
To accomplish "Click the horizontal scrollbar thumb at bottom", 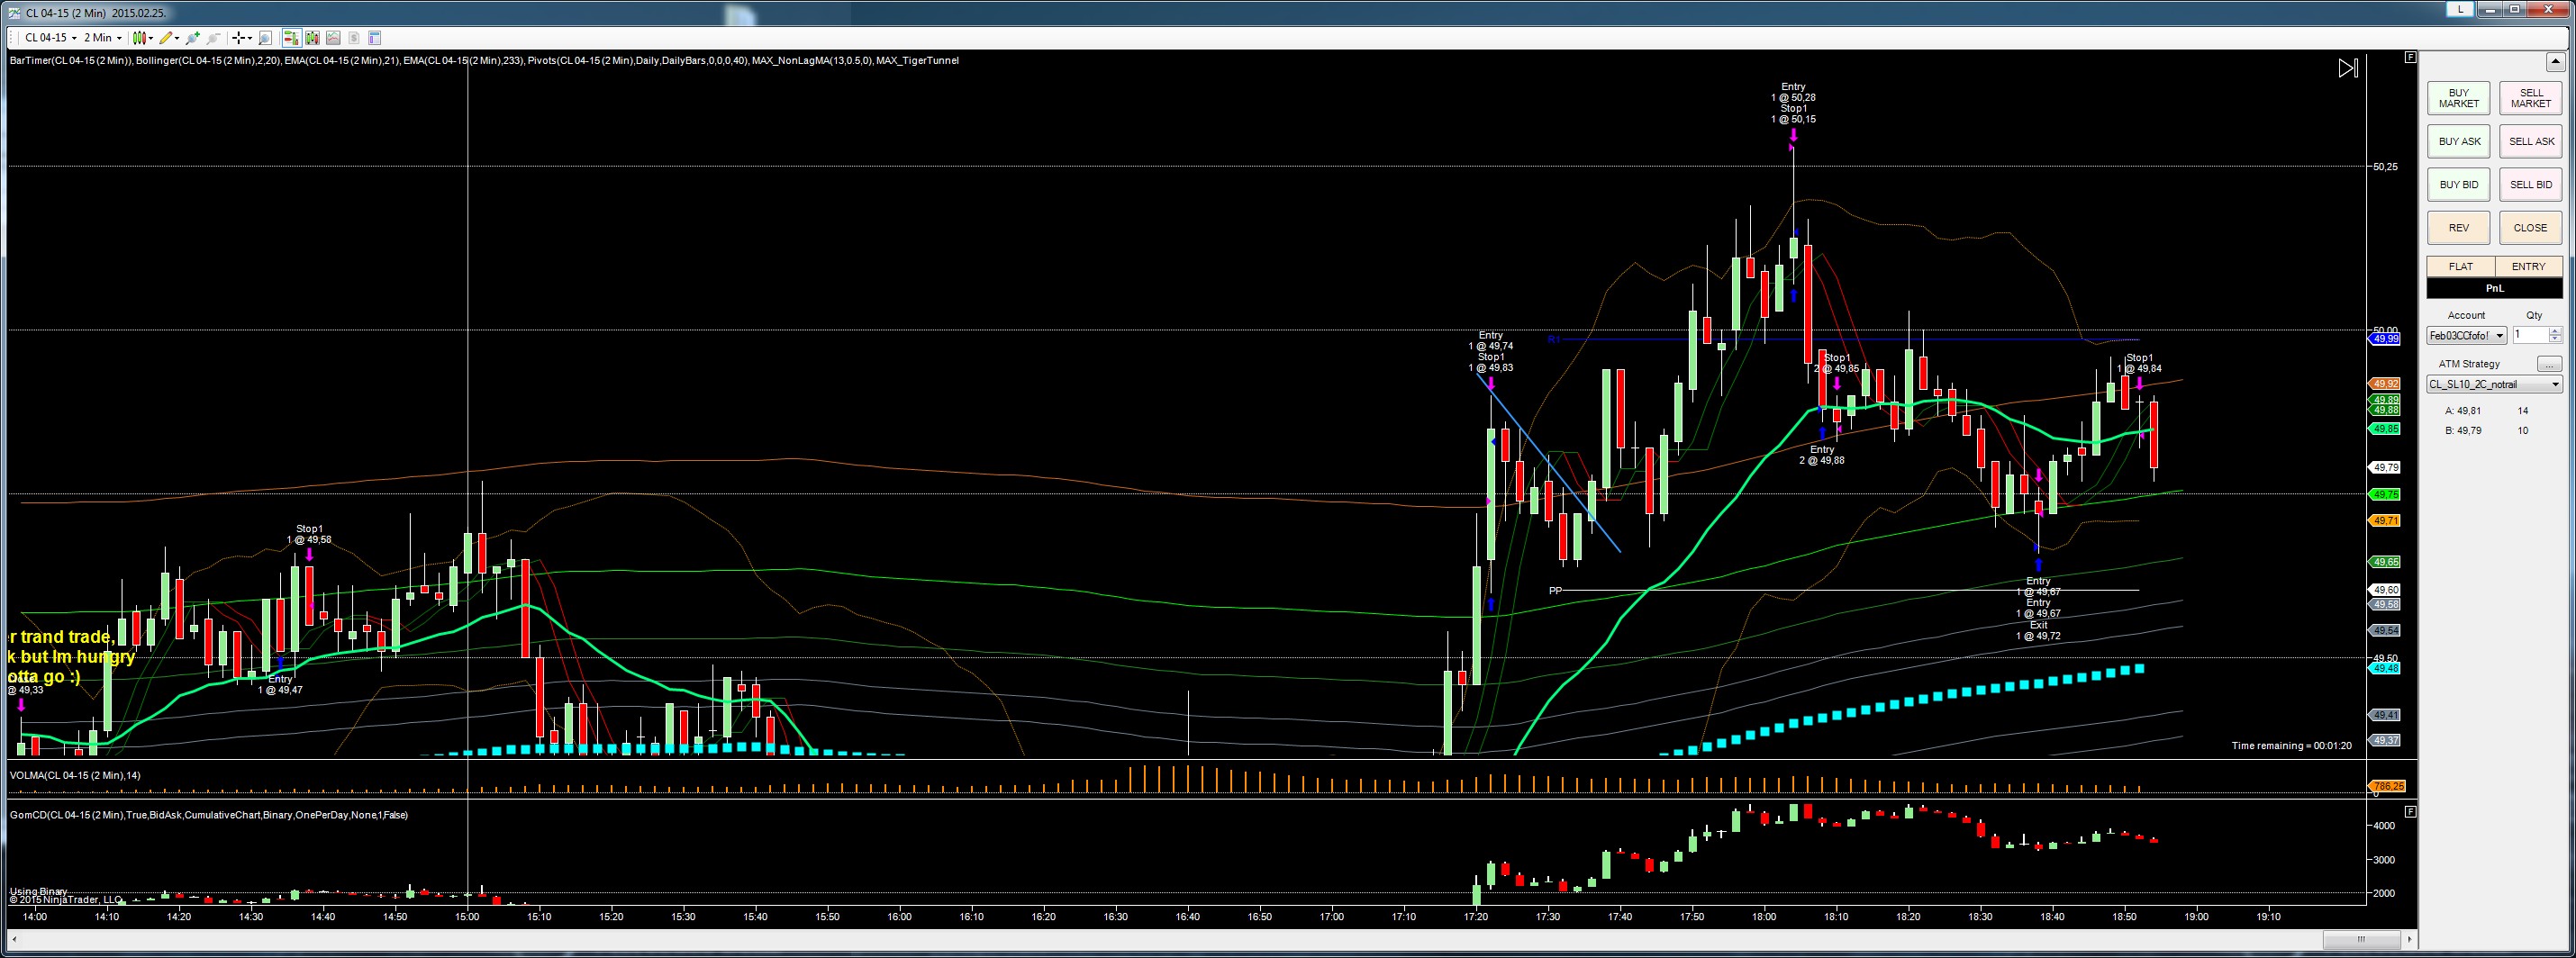I will [x=2361, y=939].
